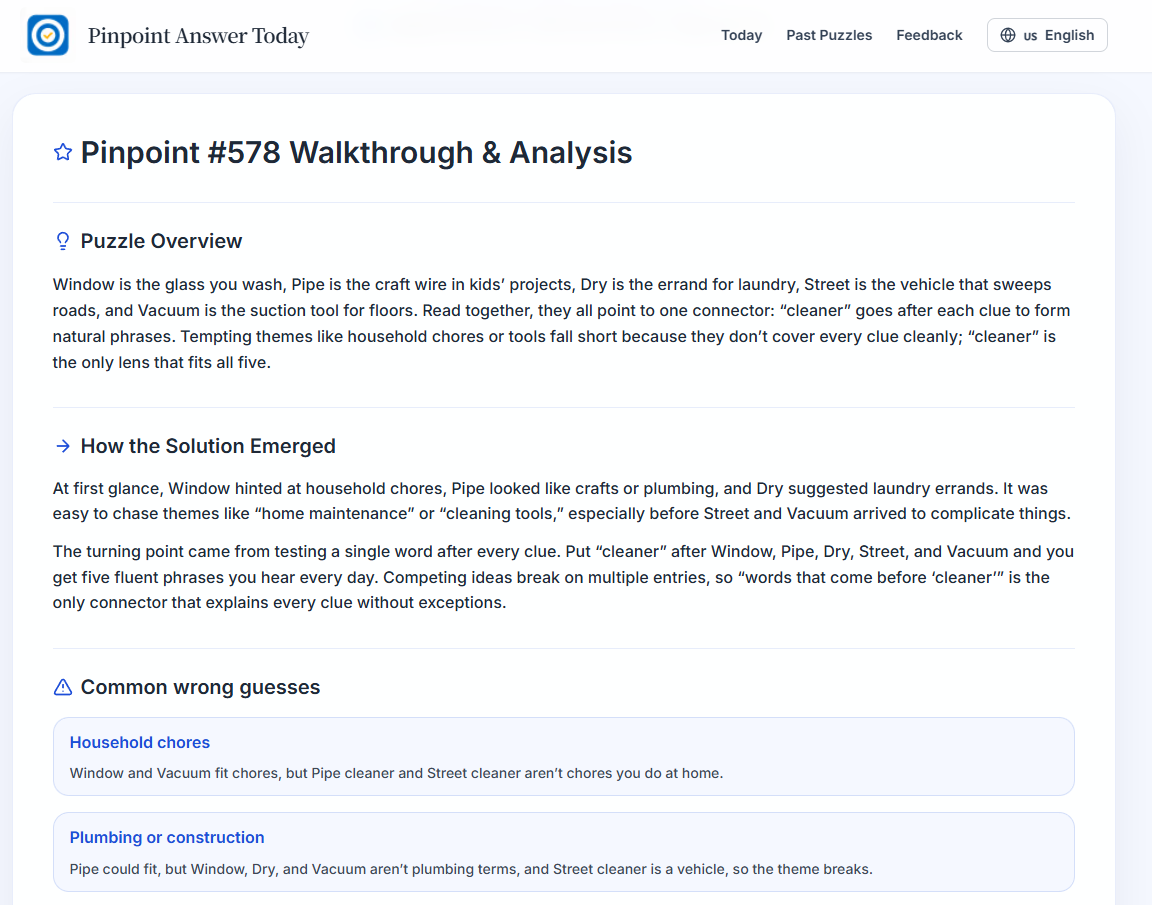Screen dimensions: 1152x905
Task: Click the star icon beside the walkthrough title
Action: point(63,152)
